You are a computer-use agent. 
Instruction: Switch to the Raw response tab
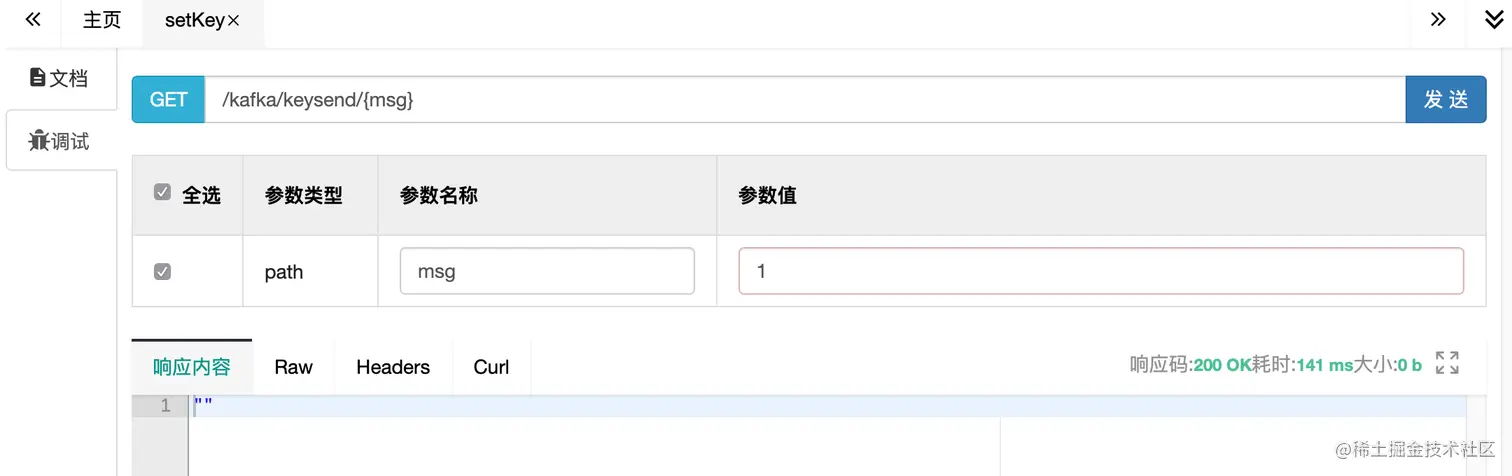coord(293,367)
